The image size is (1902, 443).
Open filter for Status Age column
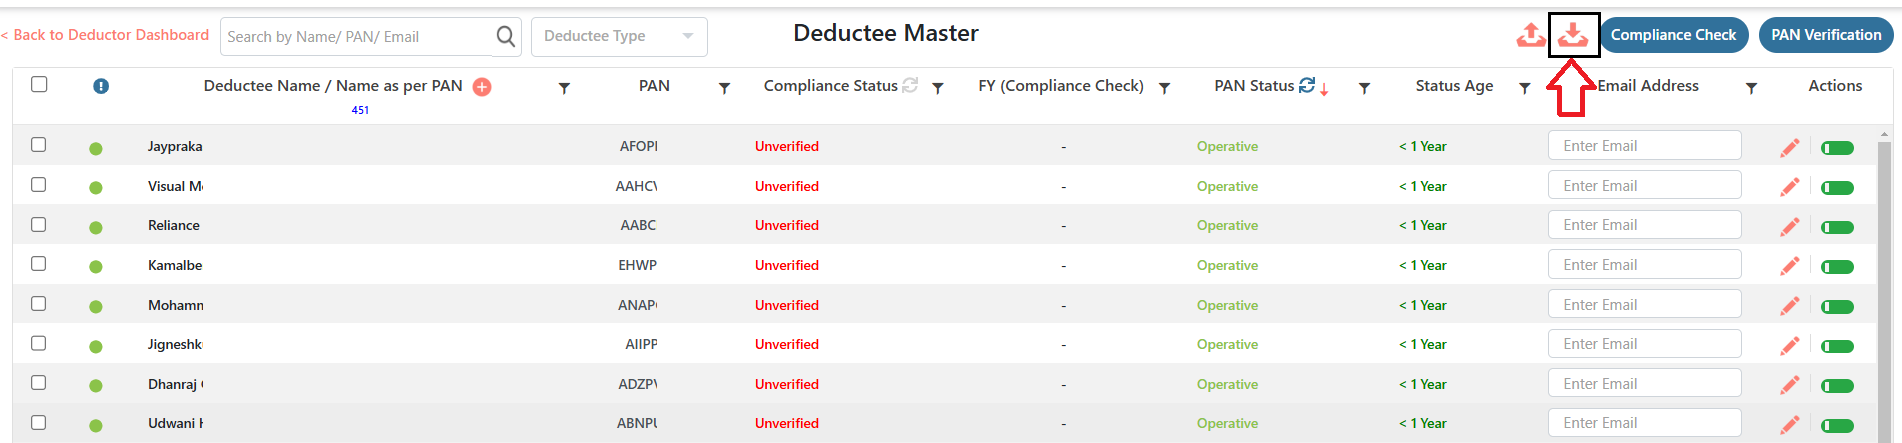(x=1524, y=88)
